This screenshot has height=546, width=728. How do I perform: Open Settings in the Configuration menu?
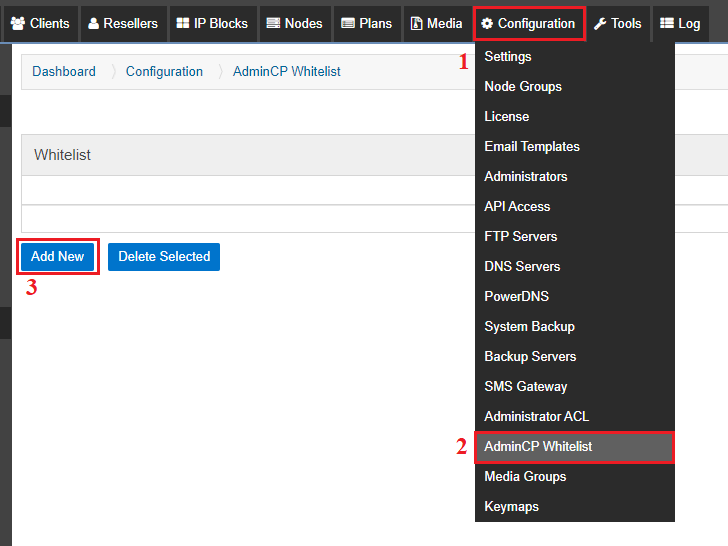(508, 56)
